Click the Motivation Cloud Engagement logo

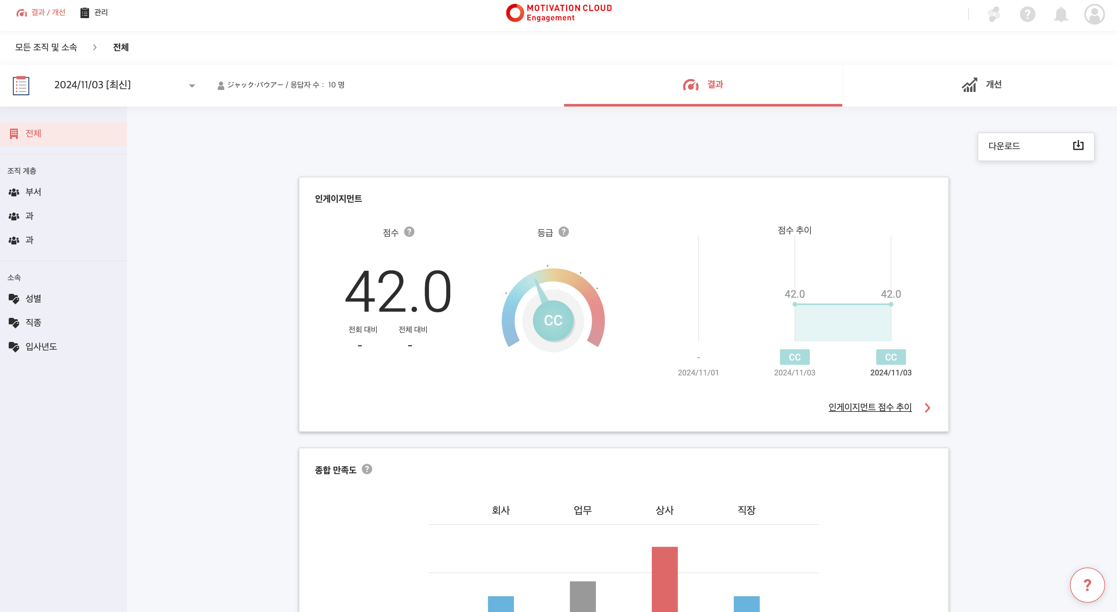pyautogui.click(x=558, y=13)
